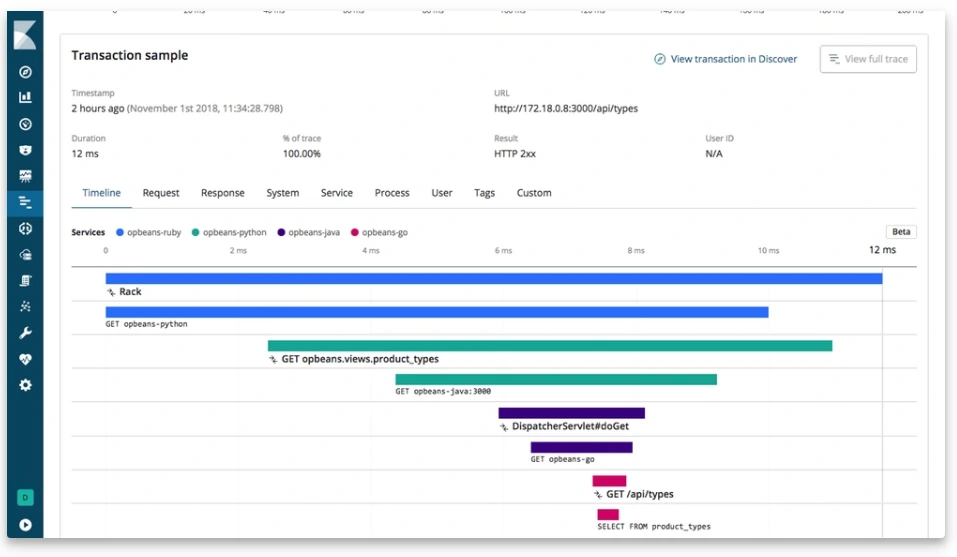
Task: Click View transaction in Discover link
Action: coord(726,59)
